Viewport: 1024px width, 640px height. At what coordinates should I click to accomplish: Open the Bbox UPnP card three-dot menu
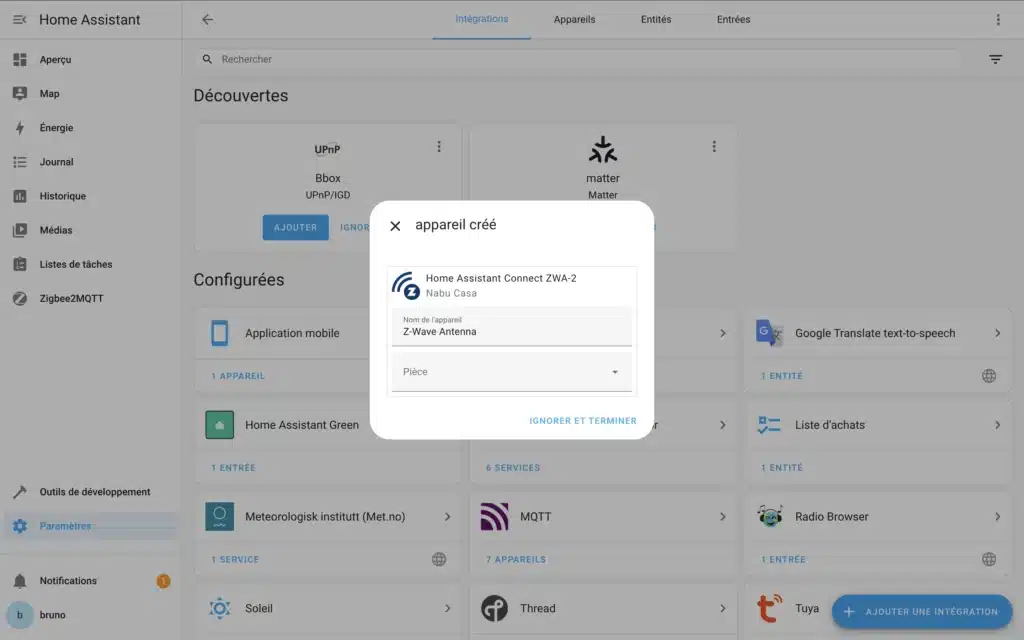point(439,146)
